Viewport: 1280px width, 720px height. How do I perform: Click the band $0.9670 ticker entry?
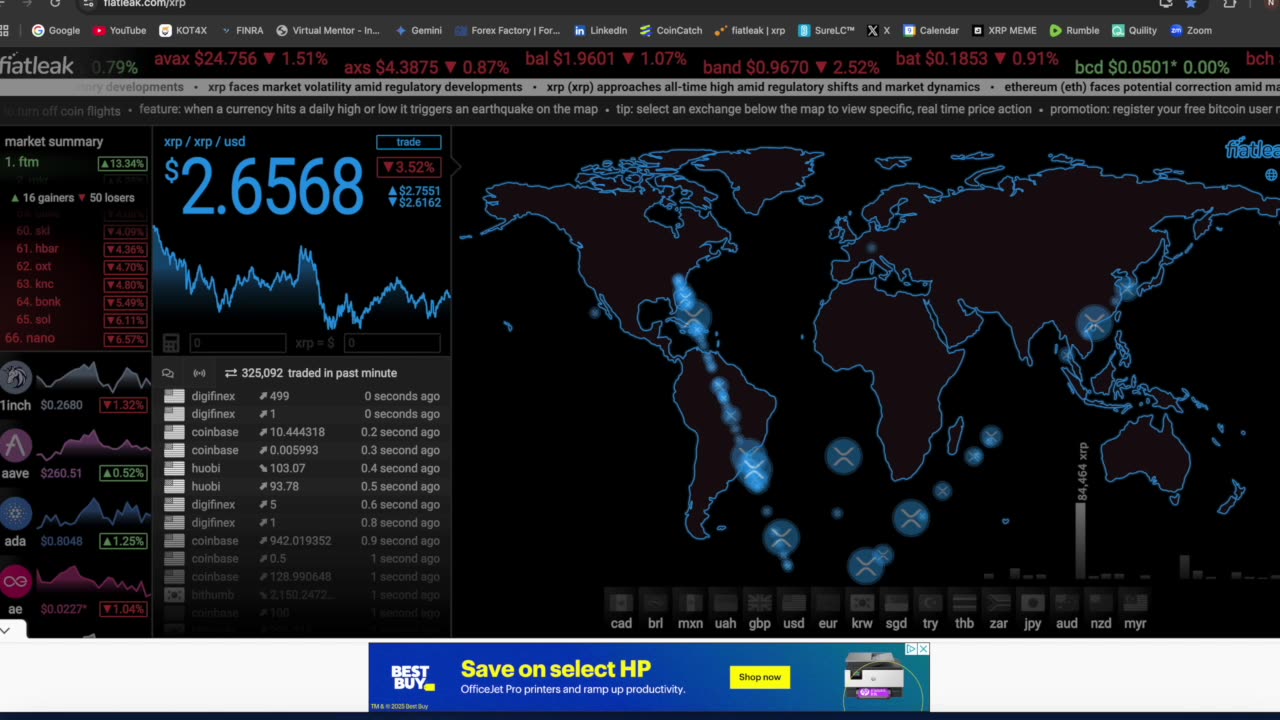click(x=791, y=67)
